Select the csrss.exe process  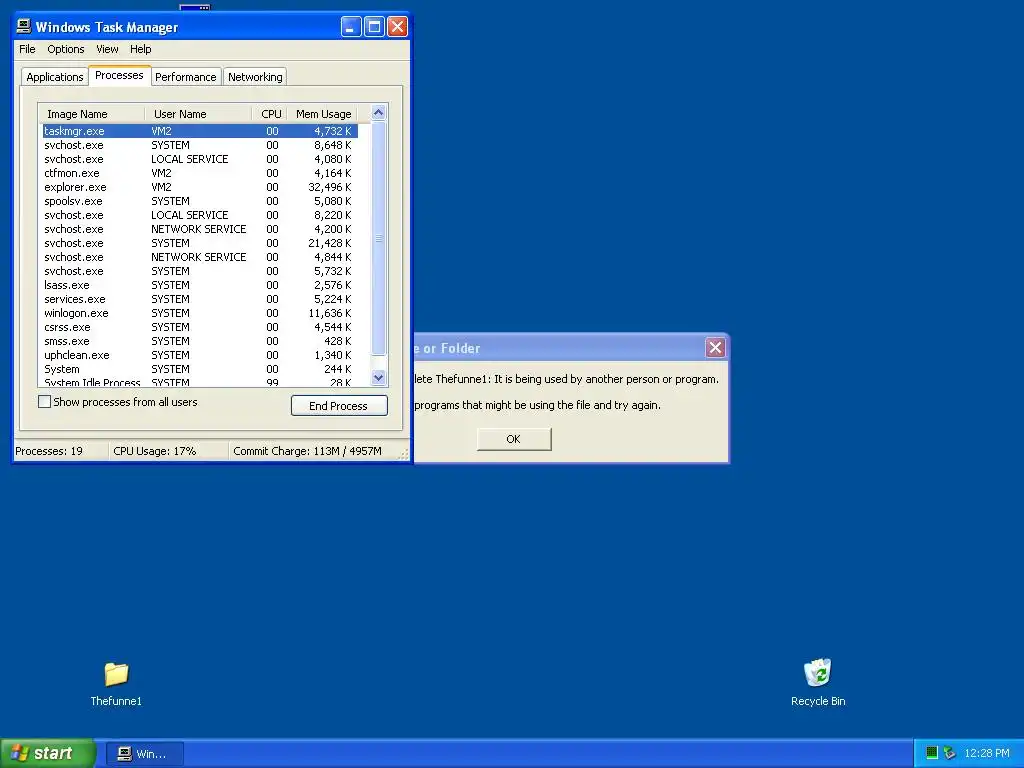point(200,327)
